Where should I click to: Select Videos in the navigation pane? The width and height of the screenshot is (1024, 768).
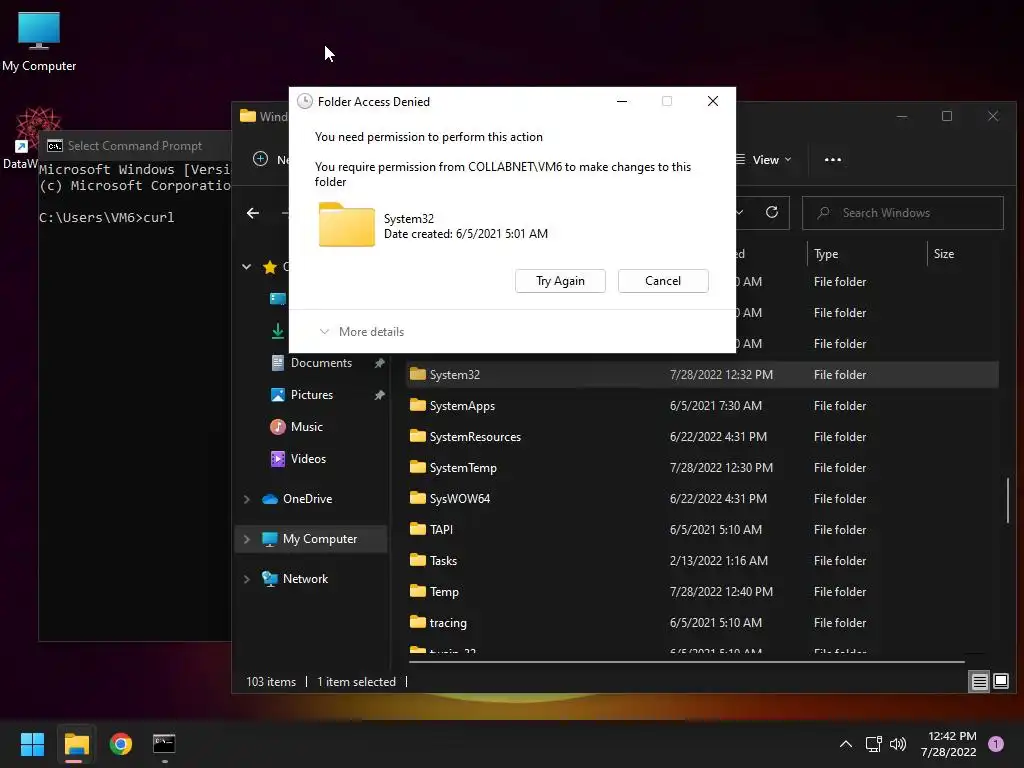[x=308, y=459]
